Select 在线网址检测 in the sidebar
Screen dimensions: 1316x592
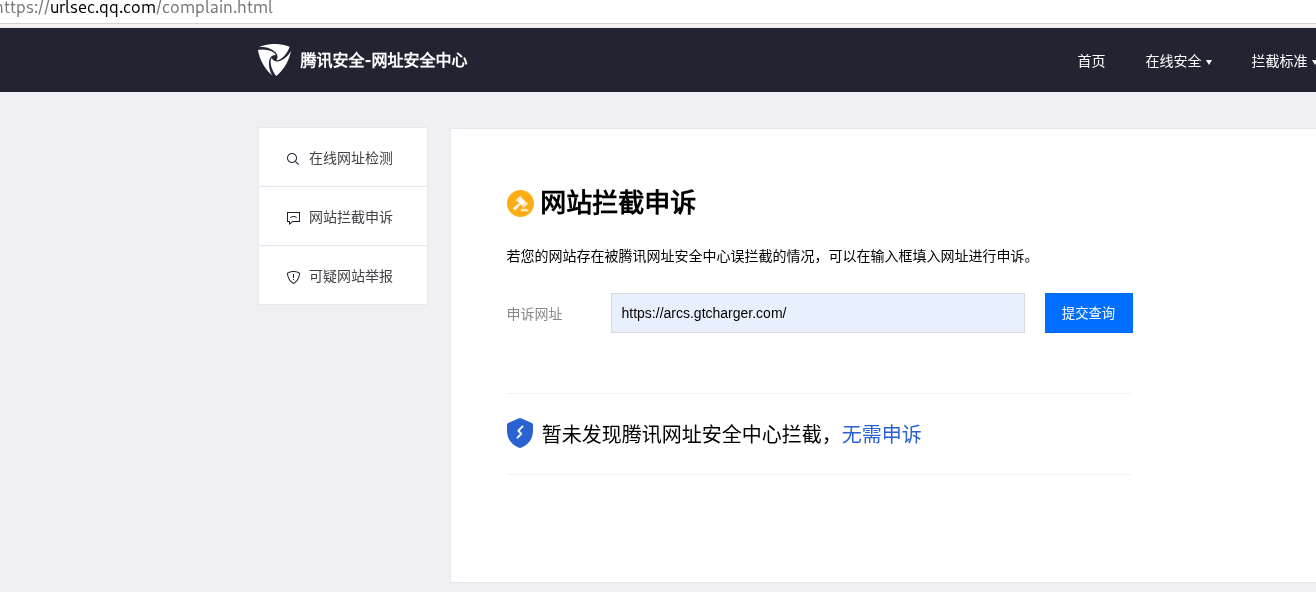click(343, 158)
